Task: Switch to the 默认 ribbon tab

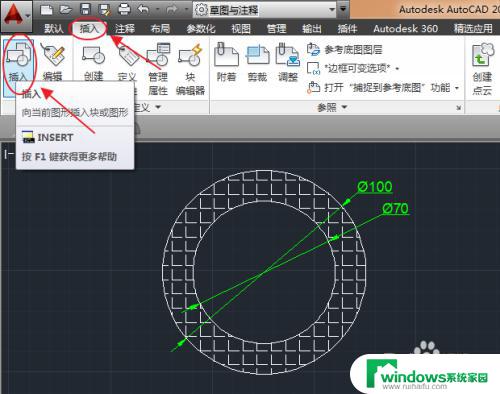Action: (x=53, y=29)
